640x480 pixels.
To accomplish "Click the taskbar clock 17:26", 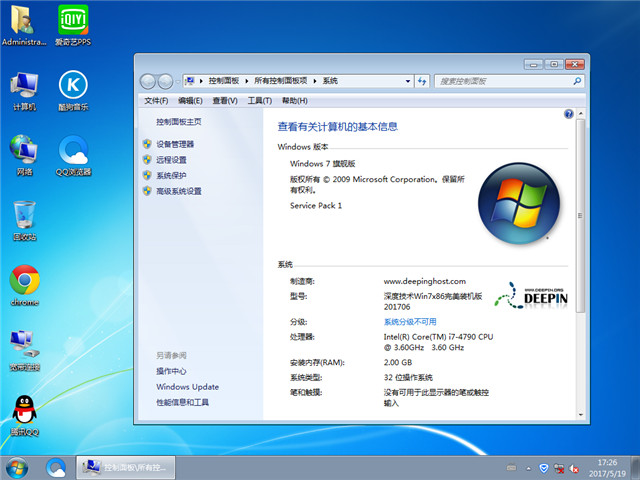I will tap(607, 462).
